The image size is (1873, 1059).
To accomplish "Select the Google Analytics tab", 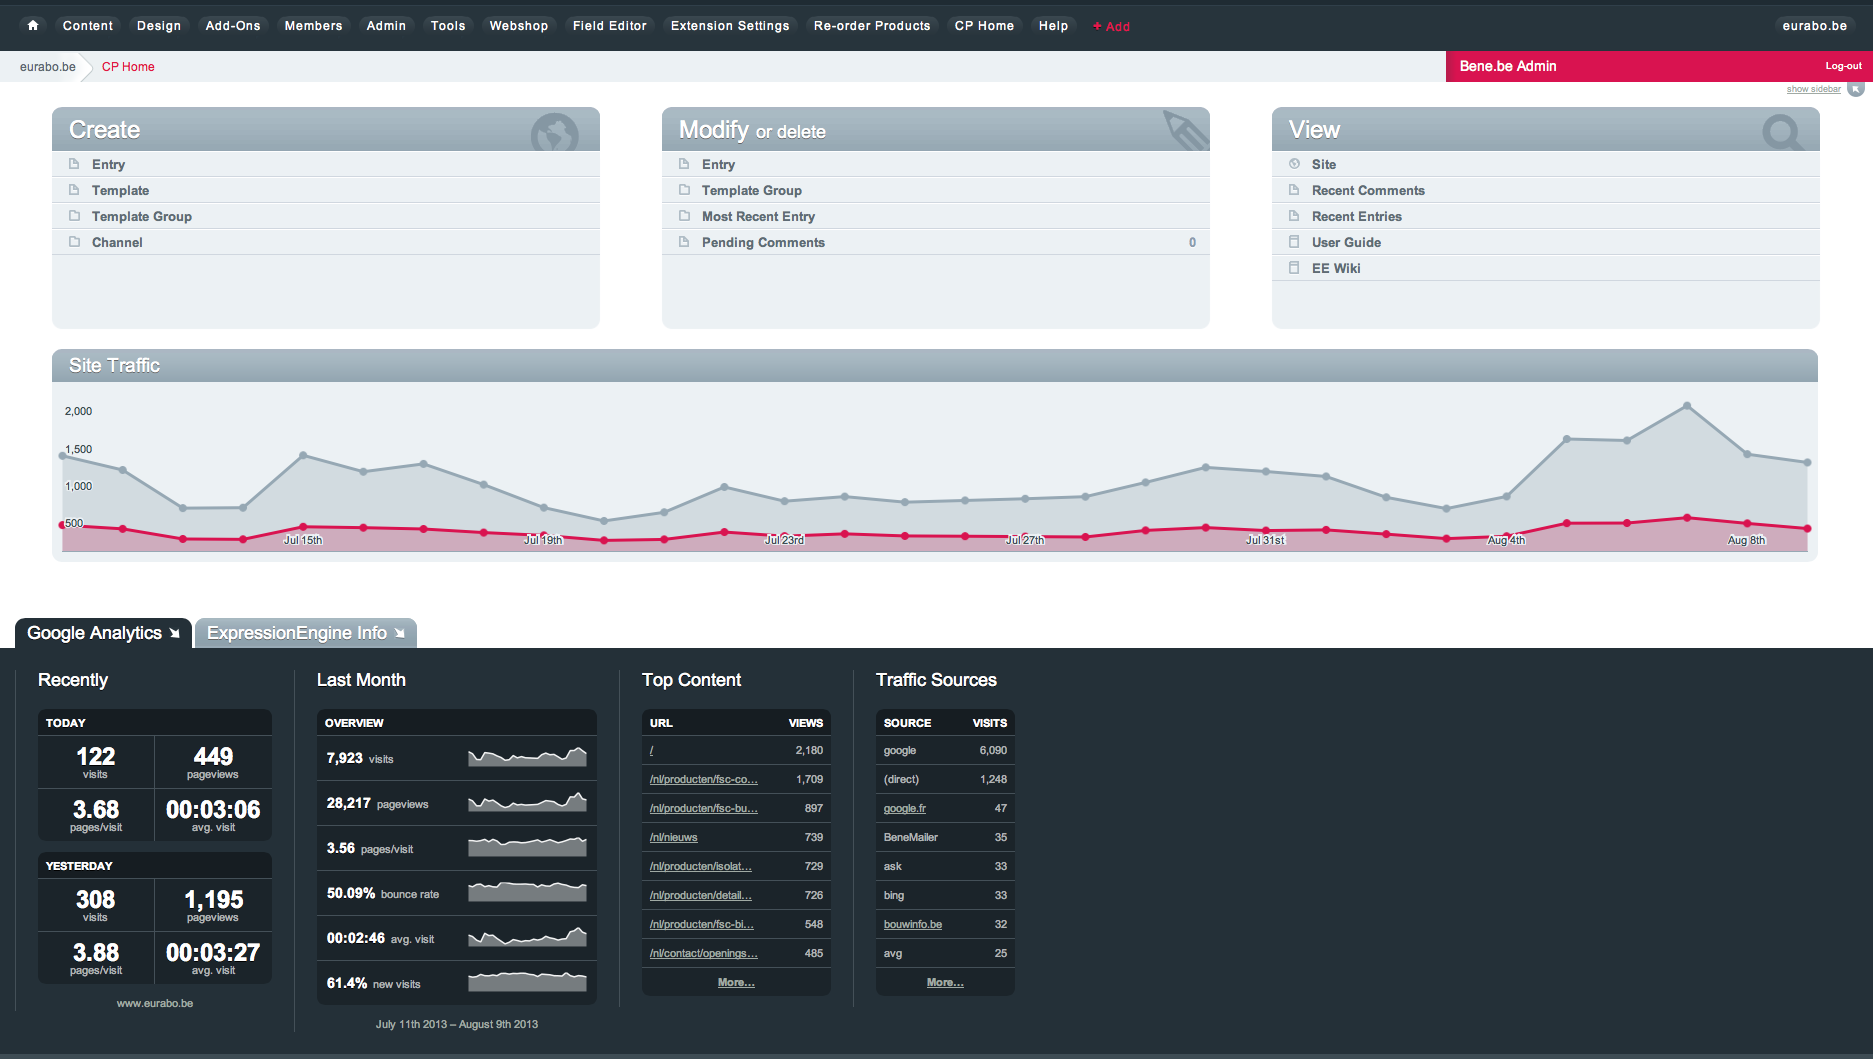I will tap(103, 633).
